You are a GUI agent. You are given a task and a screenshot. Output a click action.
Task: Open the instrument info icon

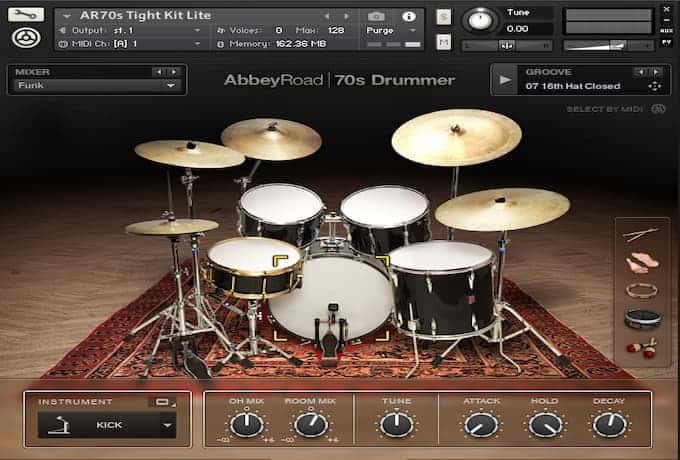coord(409,16)
